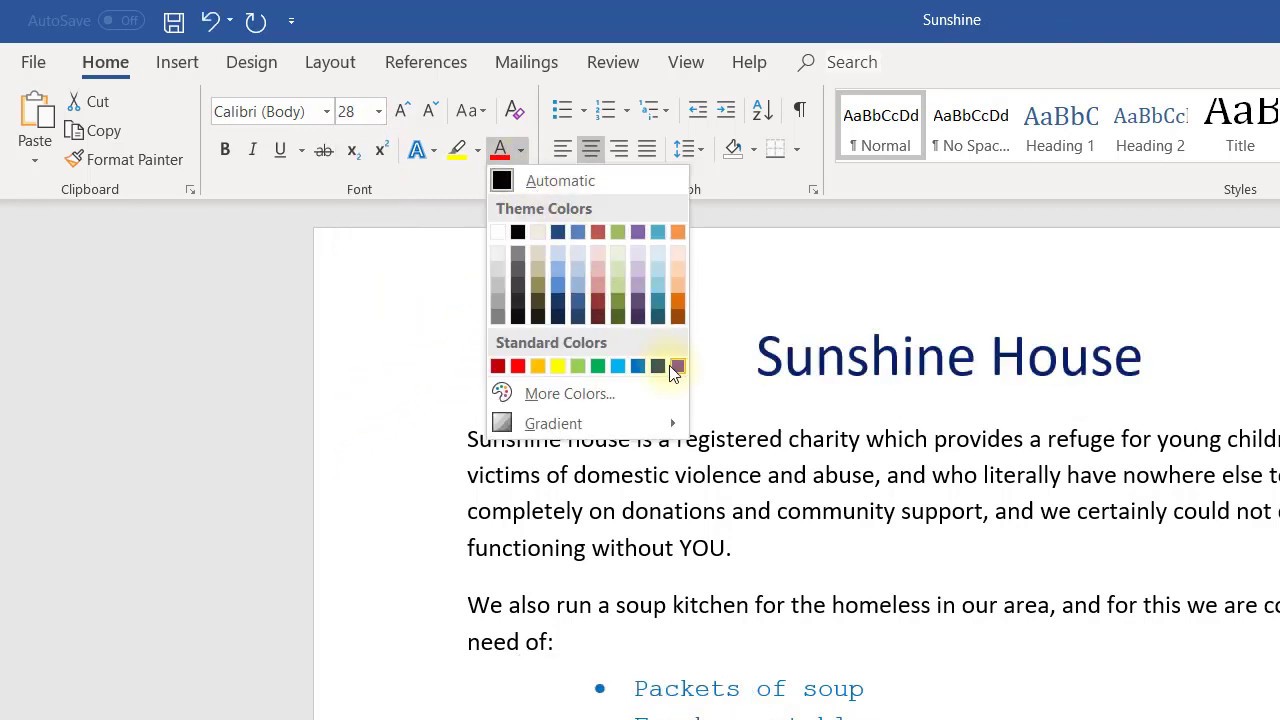This screenshot has width=1280, height=720.
Task: Open the highlight color dropdown arrow
Action: pyautogui.click(x=477, y=151)
